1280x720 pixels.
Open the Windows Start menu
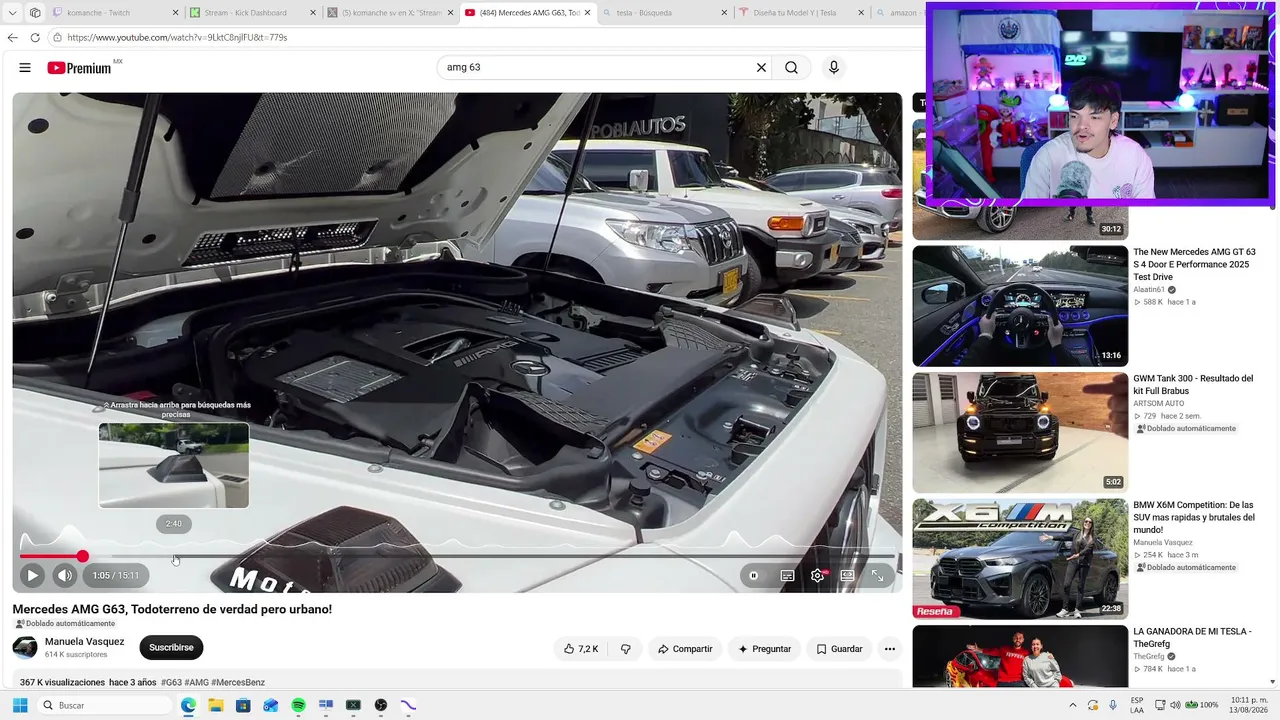pos(19,705)
